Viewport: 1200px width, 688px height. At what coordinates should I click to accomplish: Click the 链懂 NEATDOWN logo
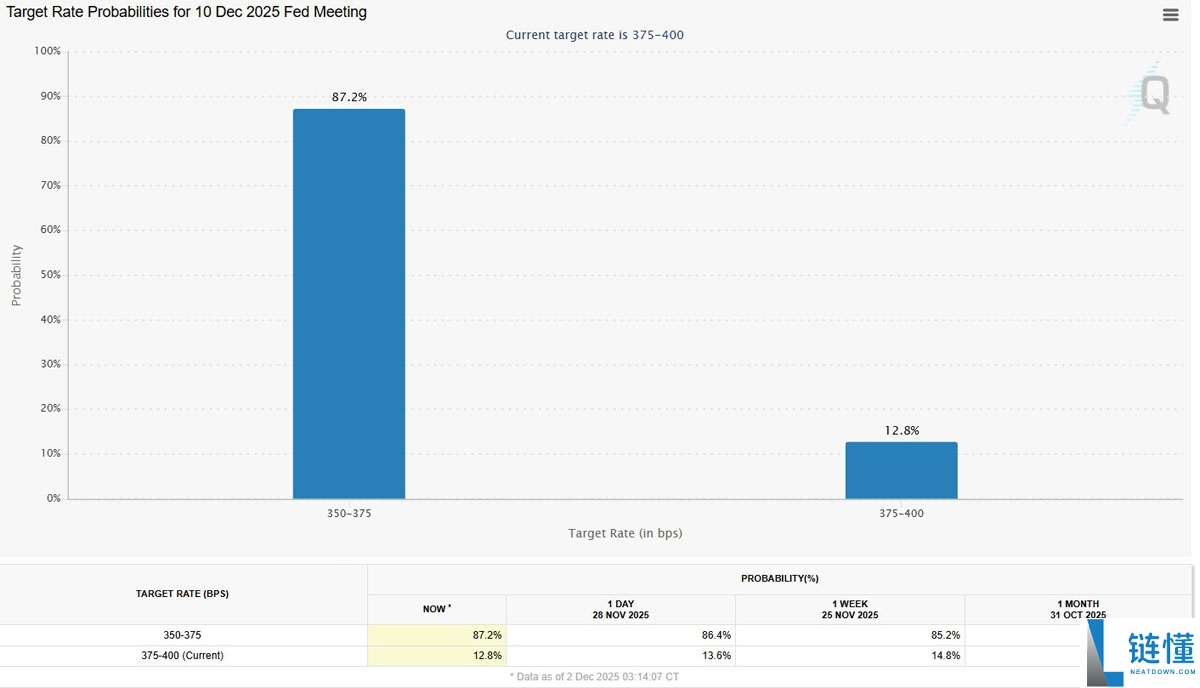tap(1140, 654)
